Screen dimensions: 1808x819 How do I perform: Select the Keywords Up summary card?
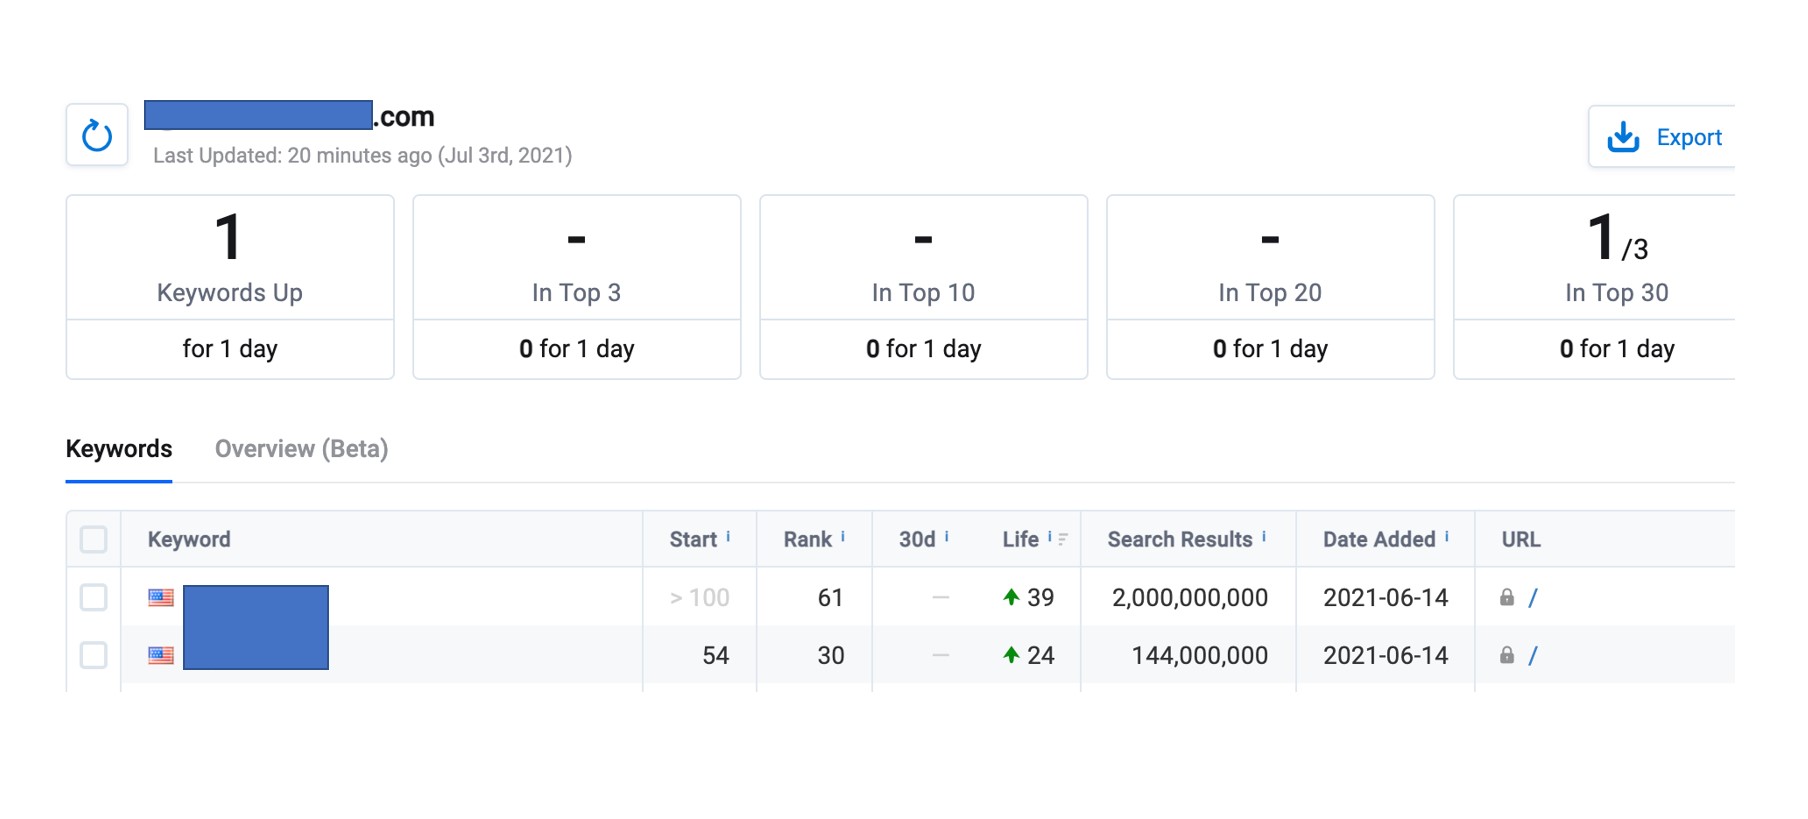[230, 287]
